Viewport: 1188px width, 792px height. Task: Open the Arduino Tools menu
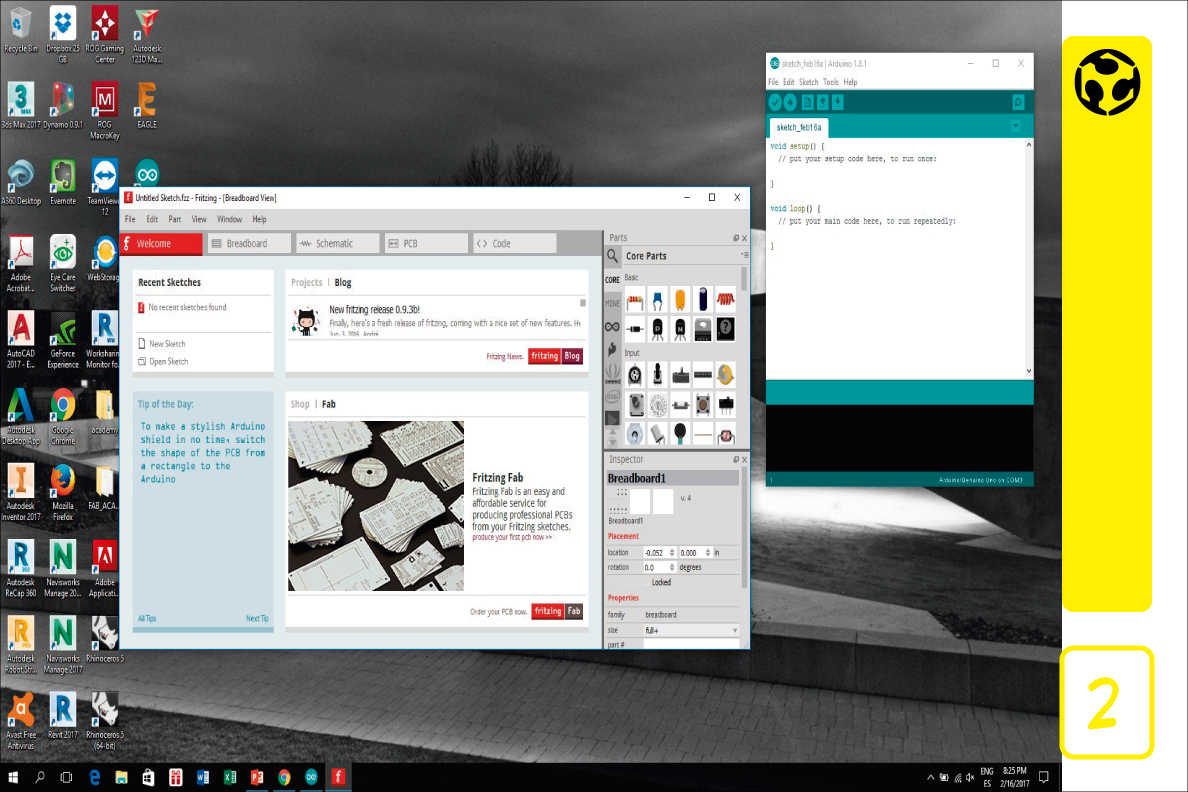point(830,82)
